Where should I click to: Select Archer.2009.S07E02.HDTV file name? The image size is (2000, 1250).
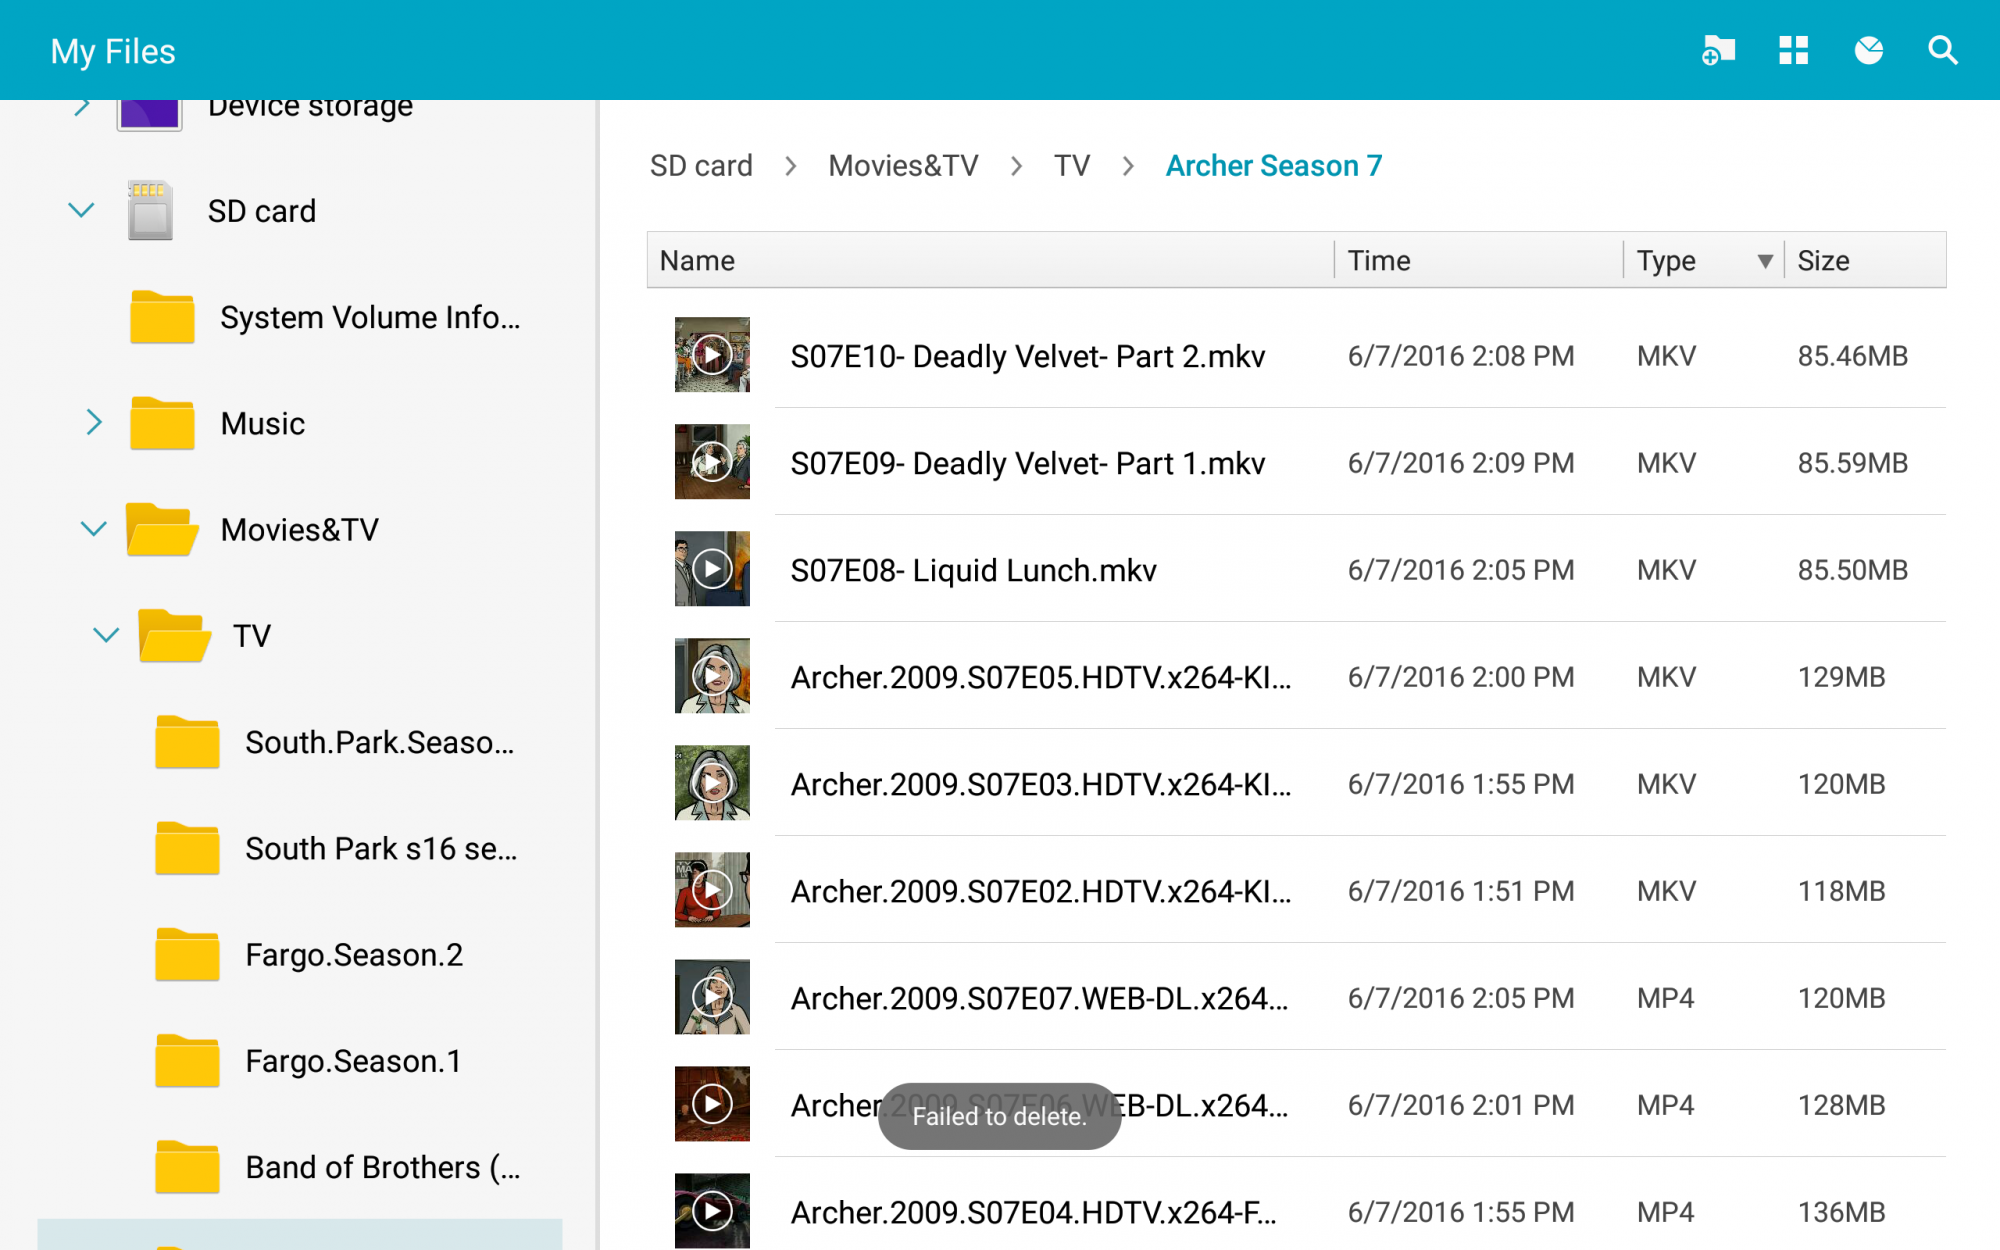tap(1041, 891)
